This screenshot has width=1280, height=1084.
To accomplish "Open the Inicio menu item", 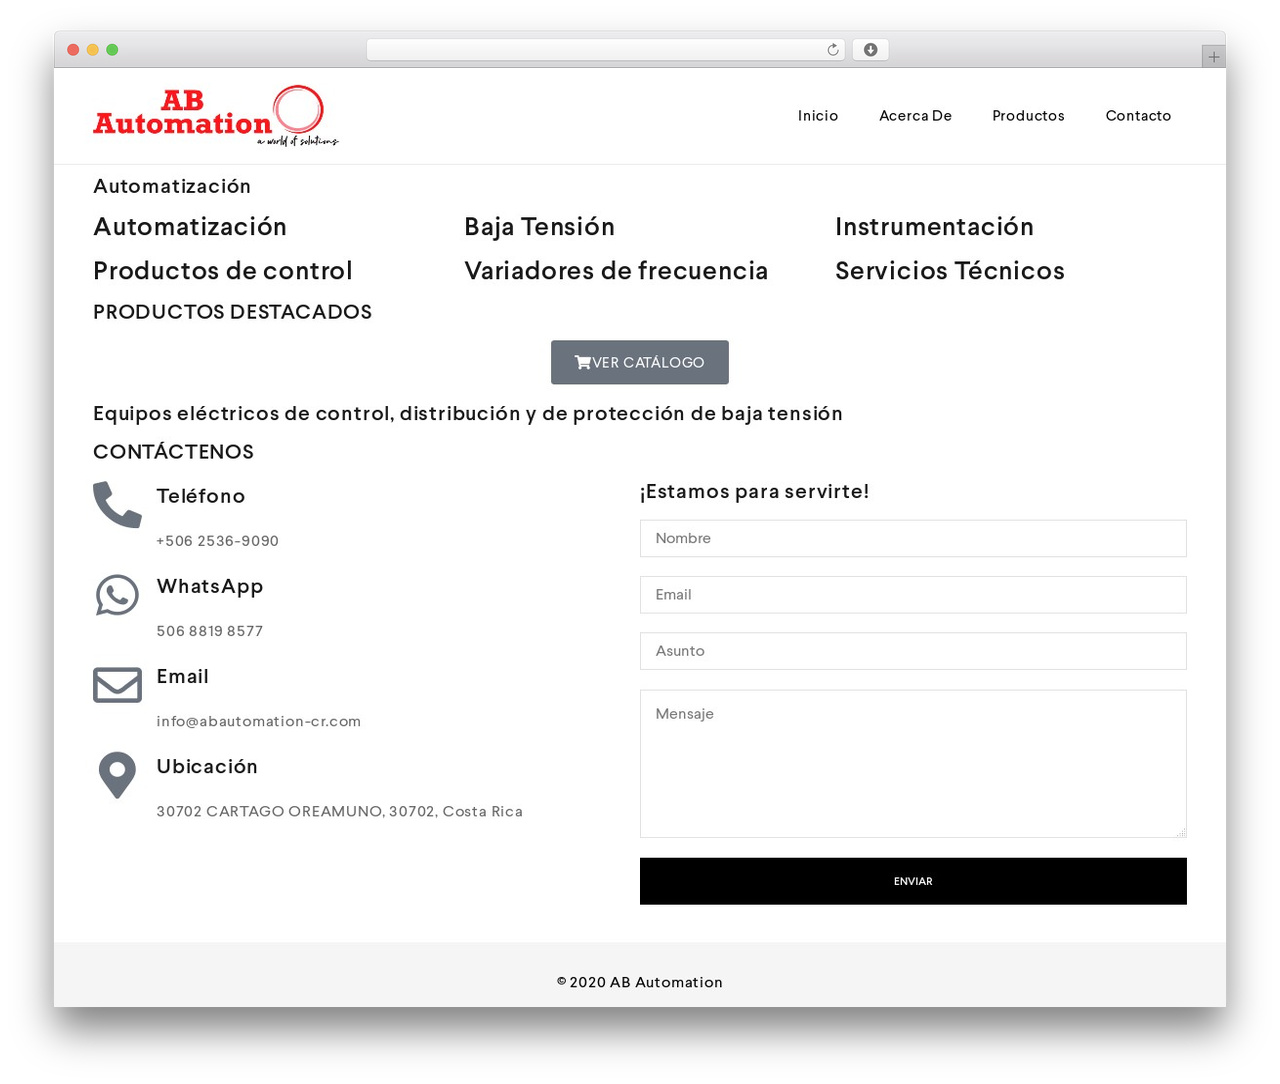I will 818,116.
